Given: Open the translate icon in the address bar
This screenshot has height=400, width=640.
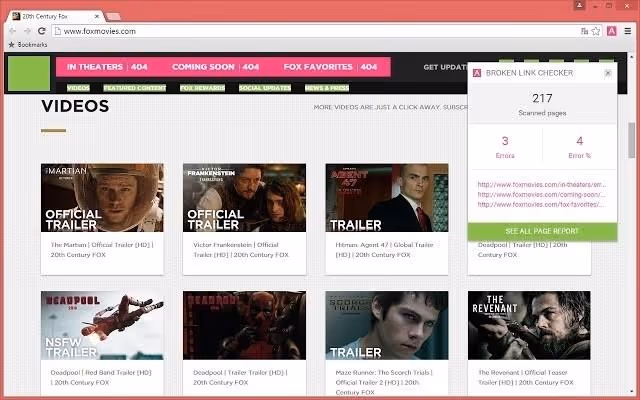Looking at the screenshot, I should 584,31.
